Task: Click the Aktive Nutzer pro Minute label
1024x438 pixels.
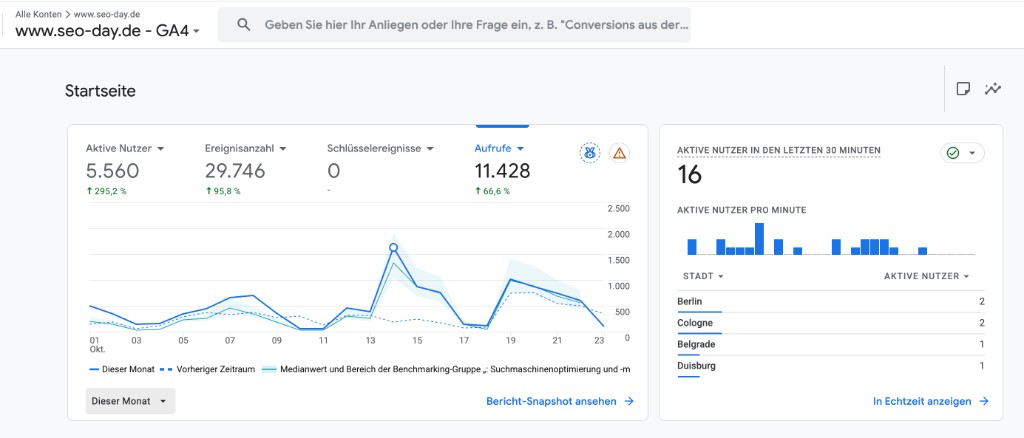Action: (x=741, y=210)
